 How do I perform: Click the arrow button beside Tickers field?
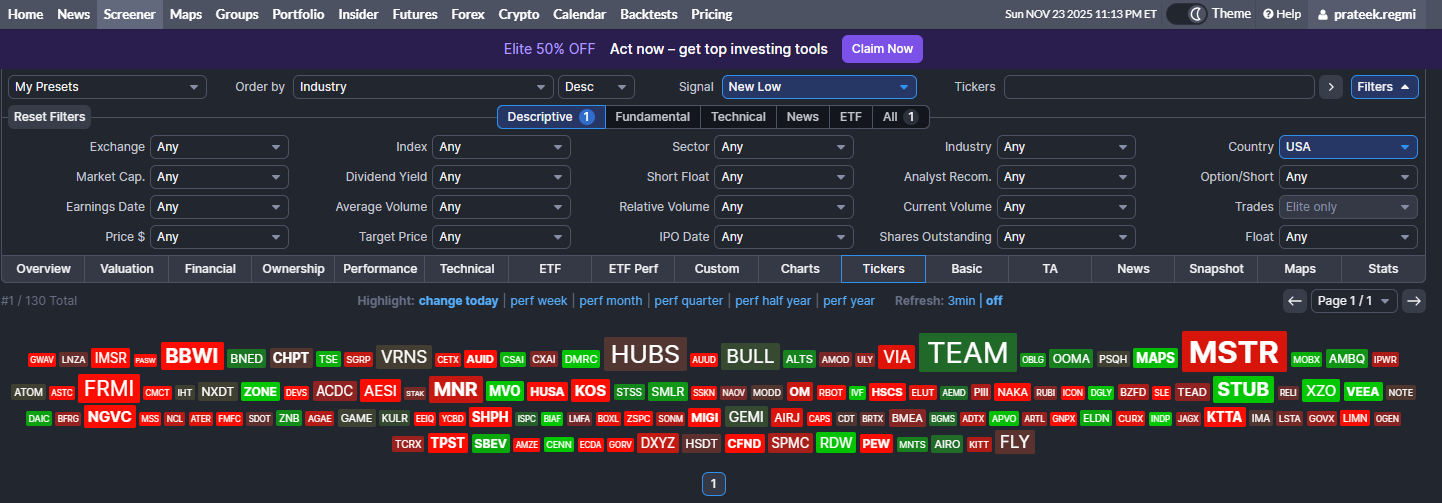point(1330,87)
